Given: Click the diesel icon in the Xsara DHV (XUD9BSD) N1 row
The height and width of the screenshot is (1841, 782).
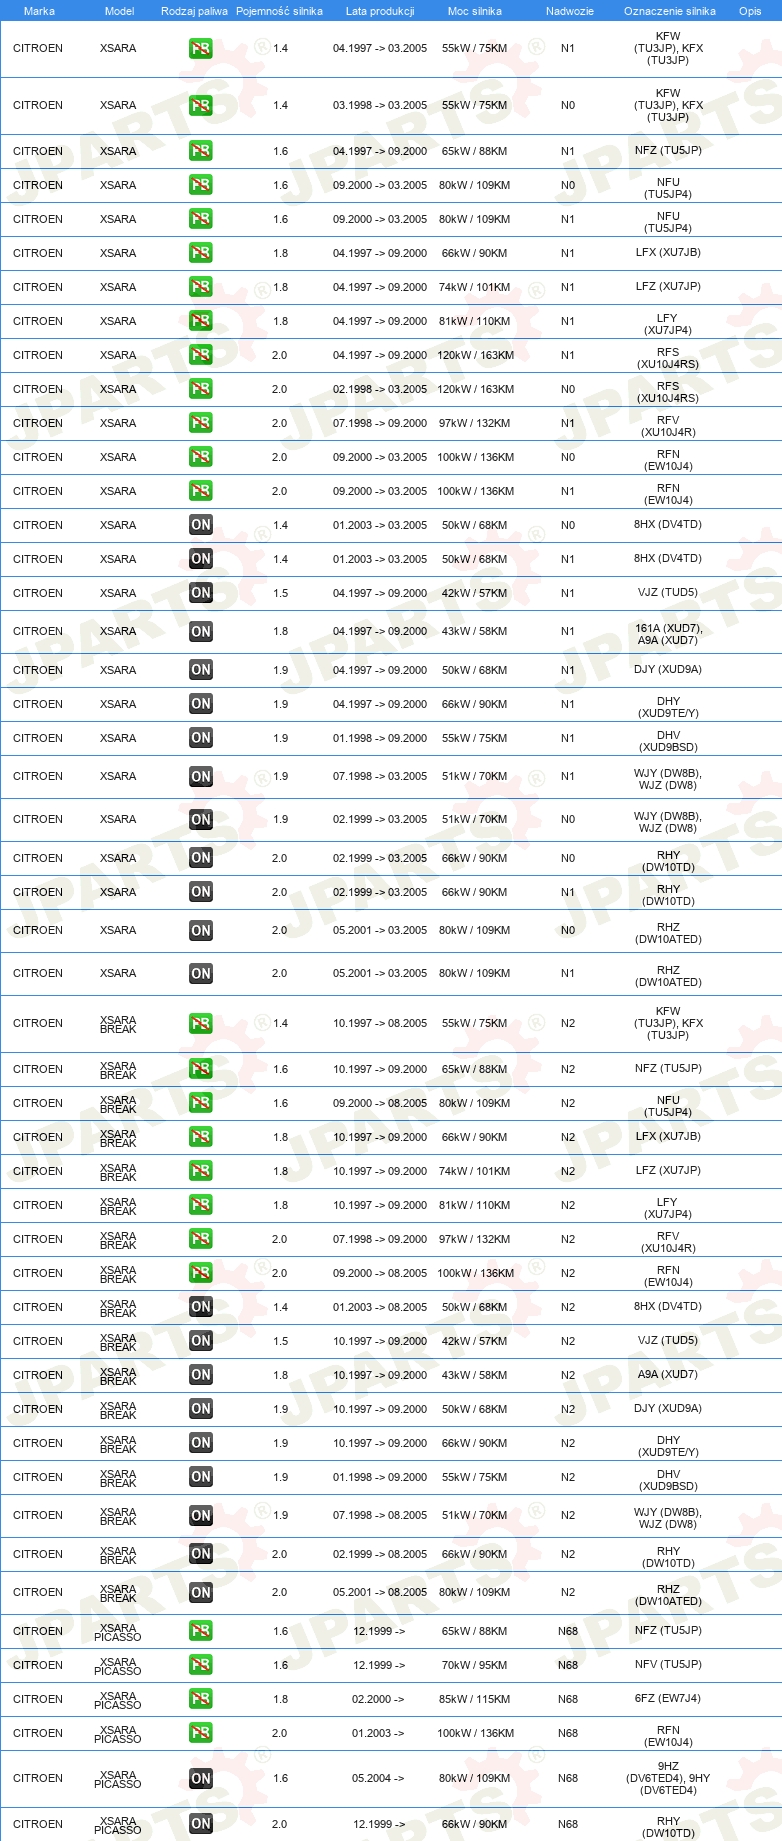Looking at the screenshot, I should click(201, 738).
